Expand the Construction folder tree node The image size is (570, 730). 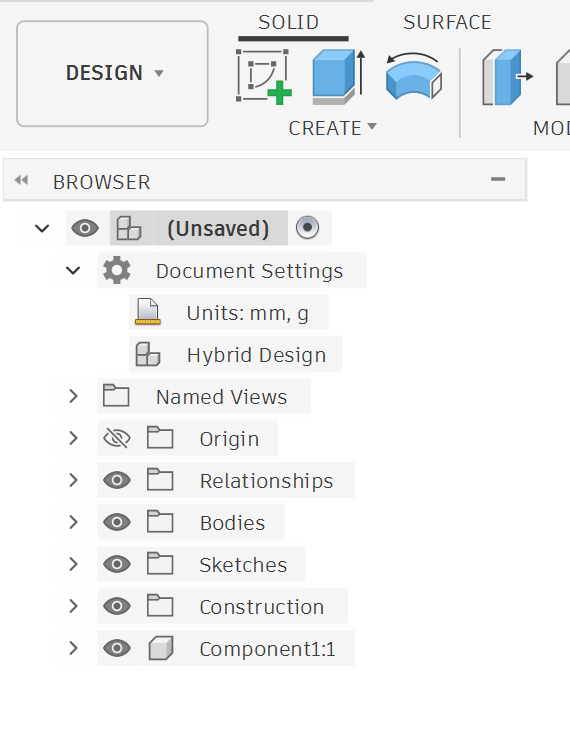tap(73, 606)
